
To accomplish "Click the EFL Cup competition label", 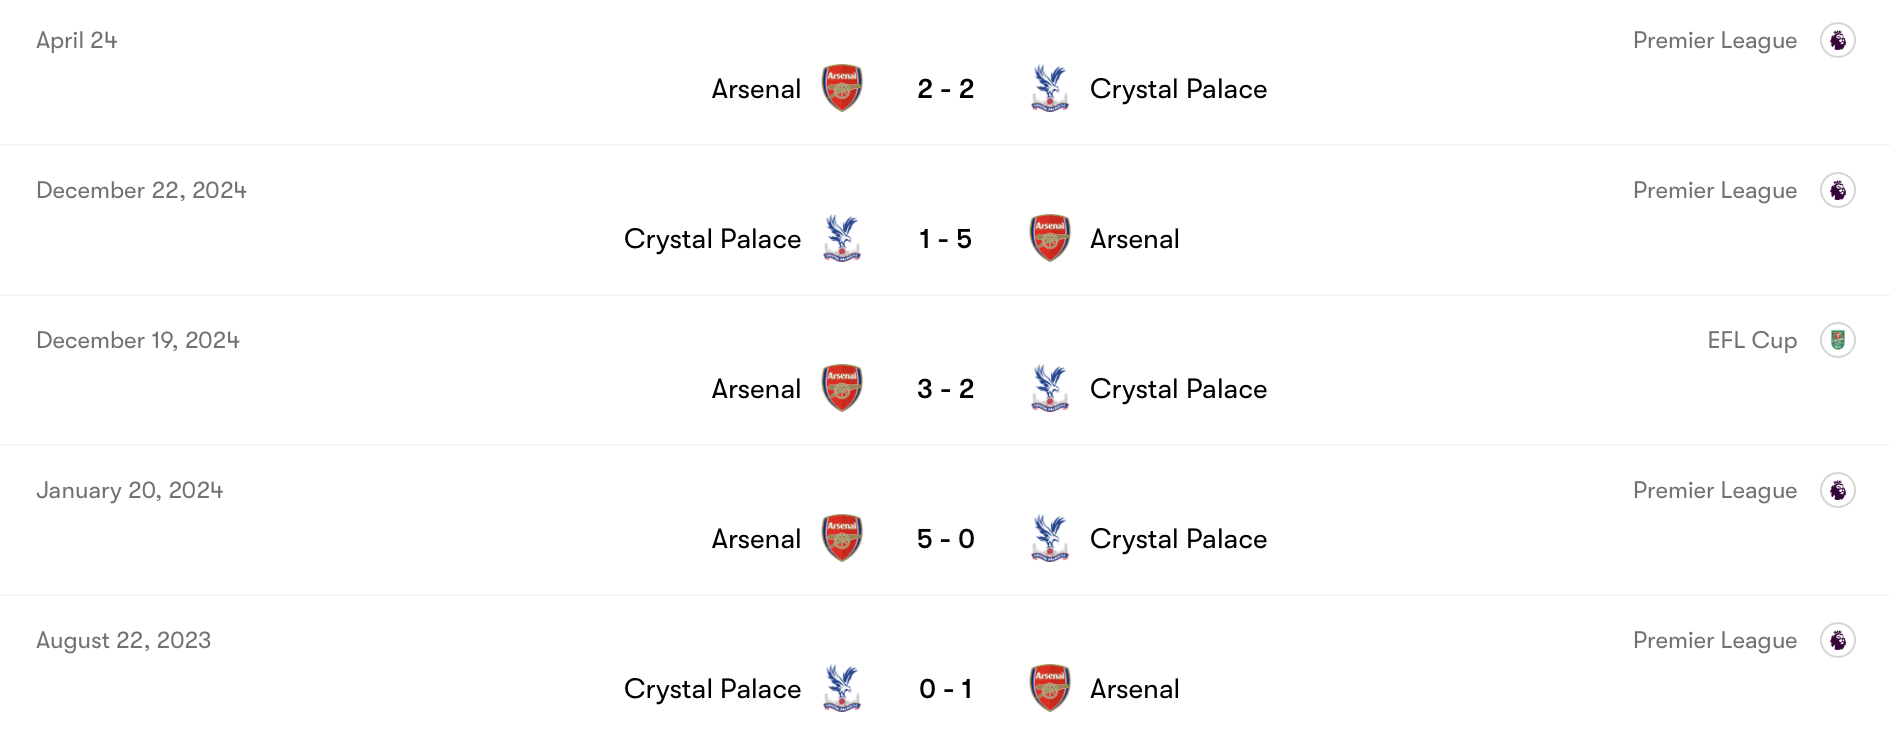I will click(1752, 340).
